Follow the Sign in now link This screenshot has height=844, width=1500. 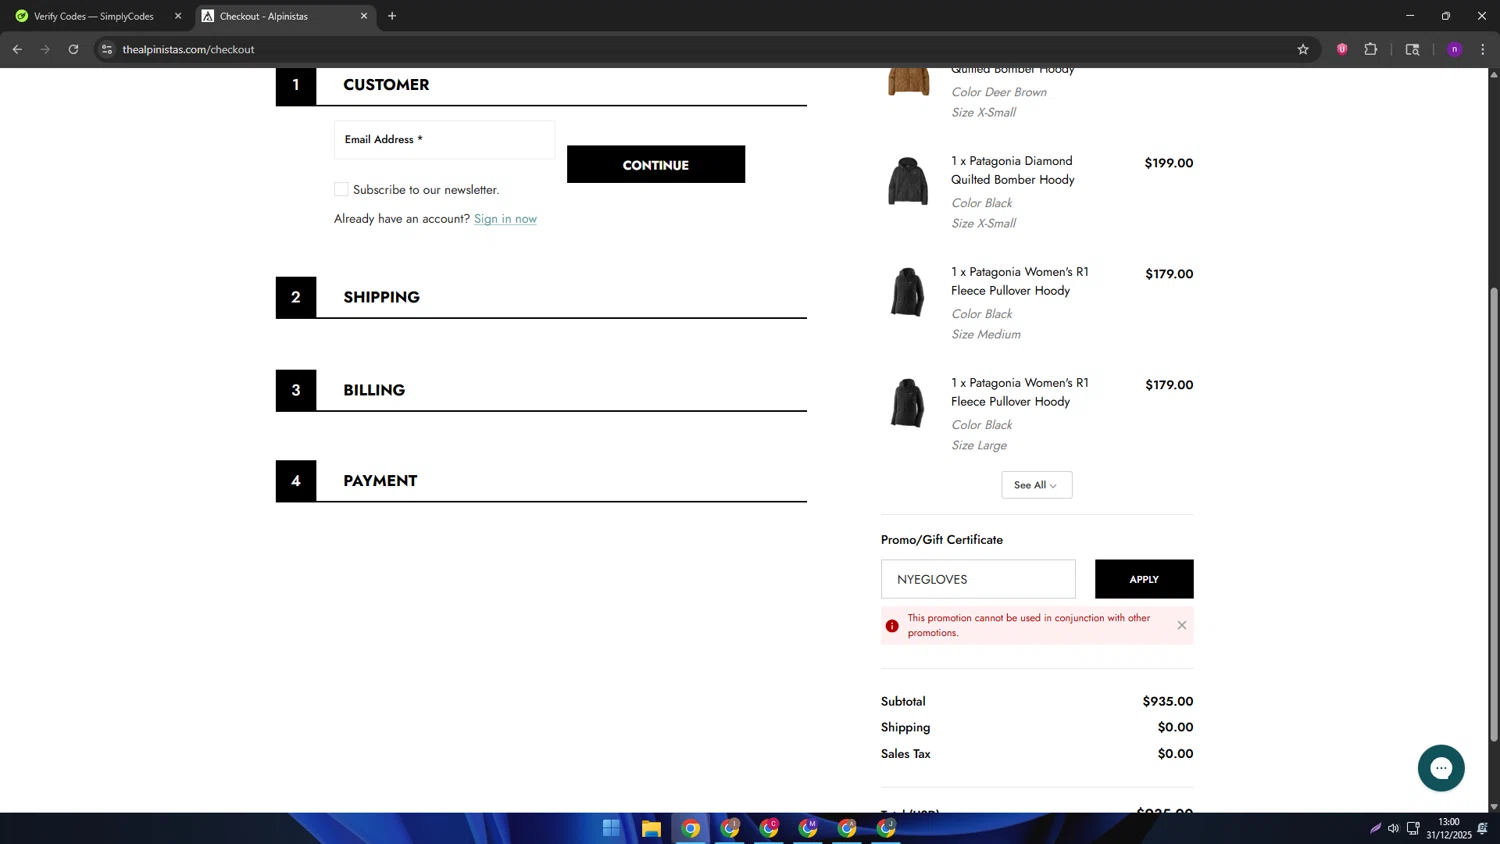pyautogui.click(x=505, y=219)
